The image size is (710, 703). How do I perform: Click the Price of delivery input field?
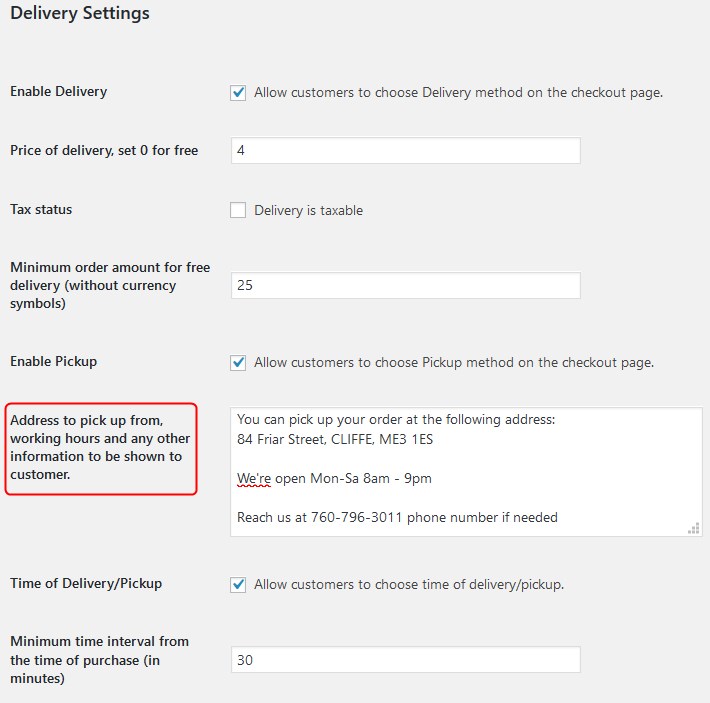(405, 150)
